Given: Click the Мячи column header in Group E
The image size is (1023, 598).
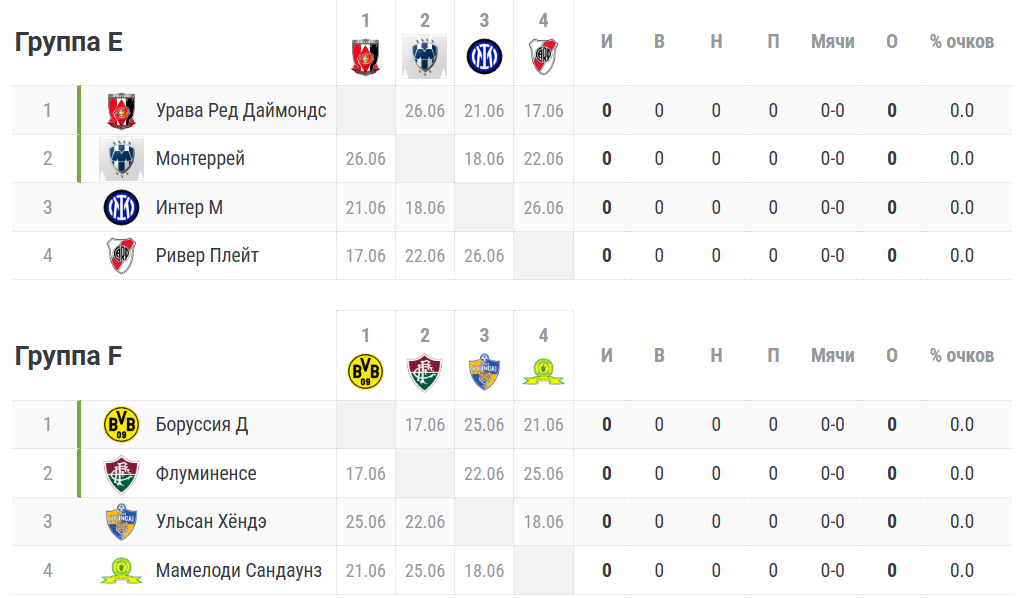Looking at the screenshot, I should click(x=832, y=42).
